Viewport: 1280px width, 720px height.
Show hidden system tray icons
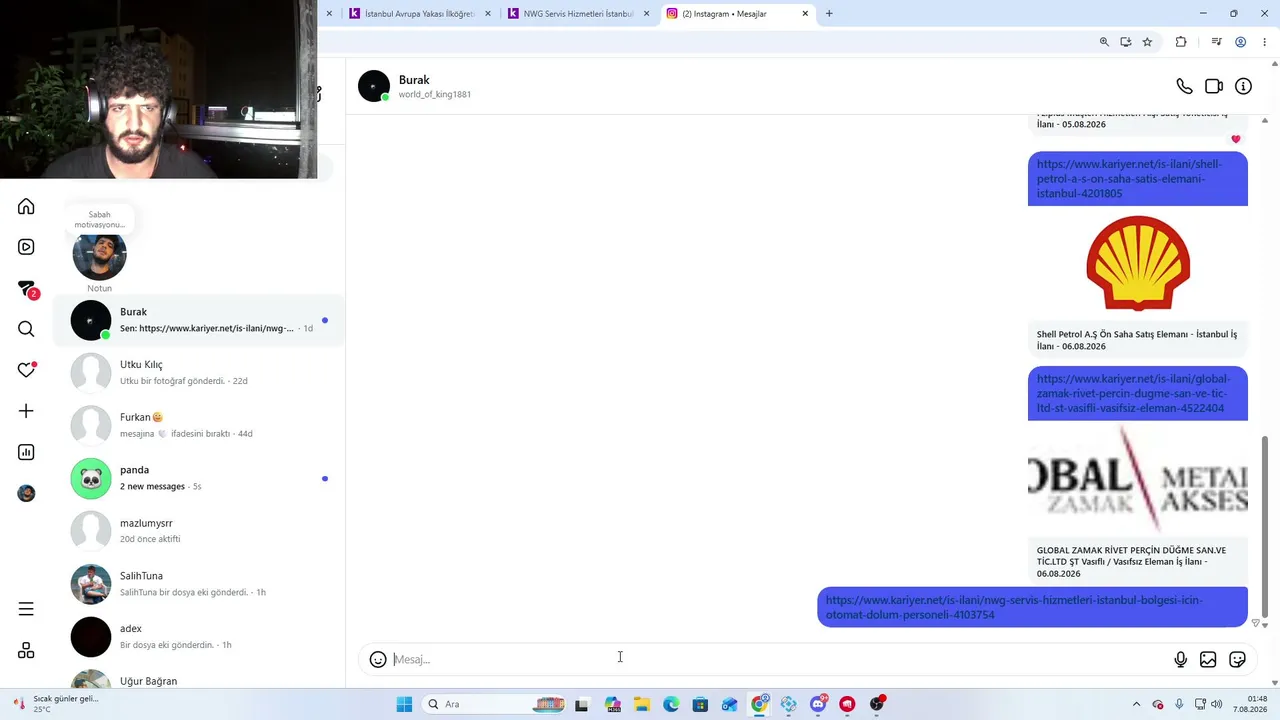pyautogui.click(x=1136, y=704)
